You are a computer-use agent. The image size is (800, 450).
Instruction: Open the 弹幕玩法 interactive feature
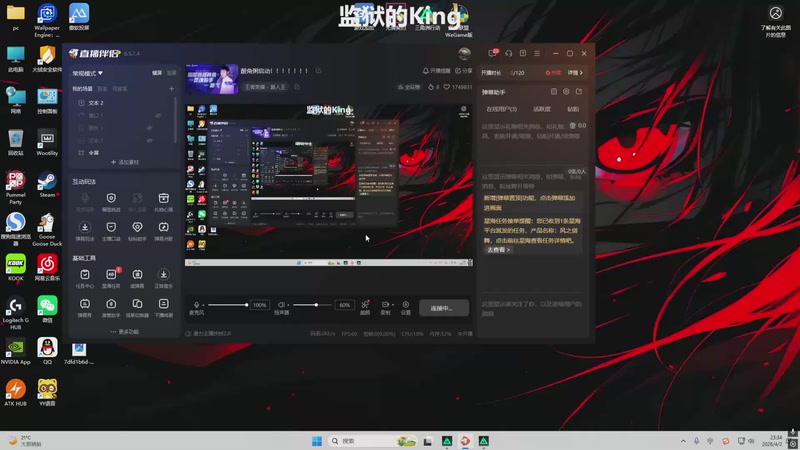pos(85,231)
